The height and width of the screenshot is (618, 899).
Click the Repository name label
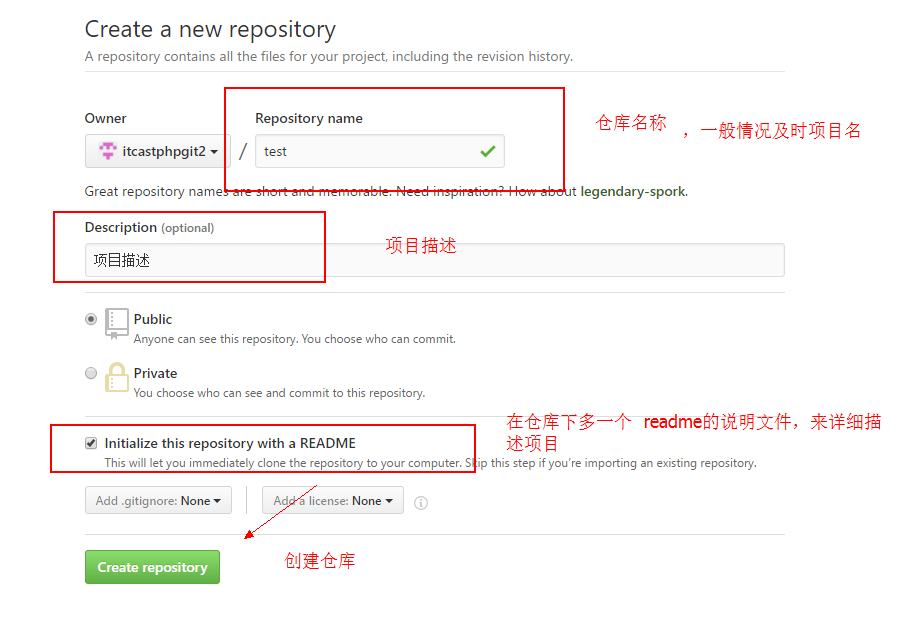point(308,118)
